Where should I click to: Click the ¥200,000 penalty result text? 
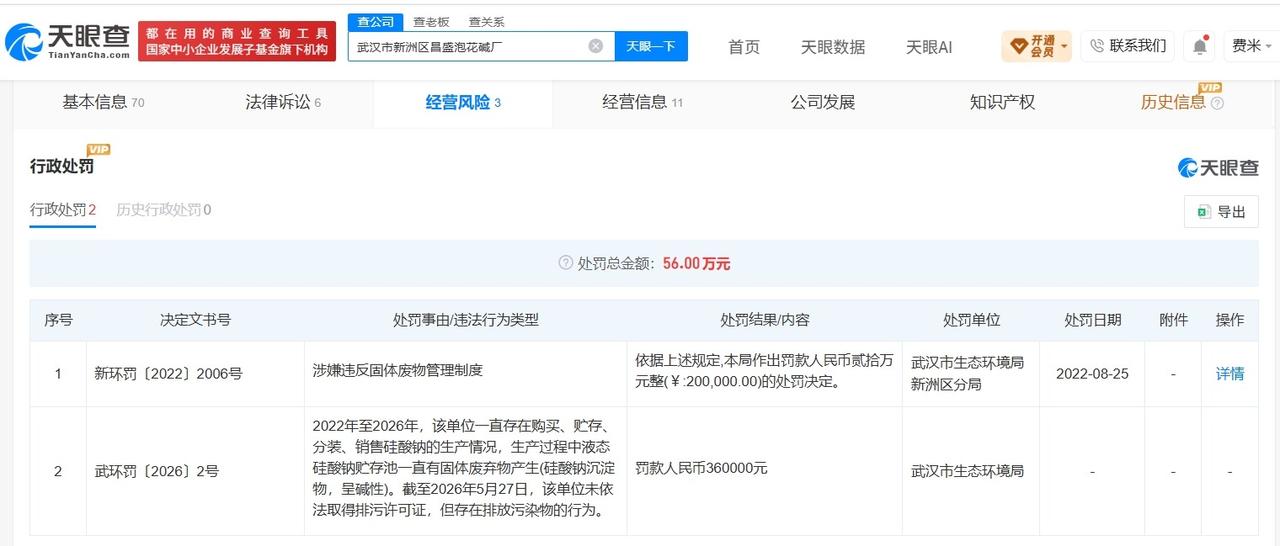click(764, 371)
